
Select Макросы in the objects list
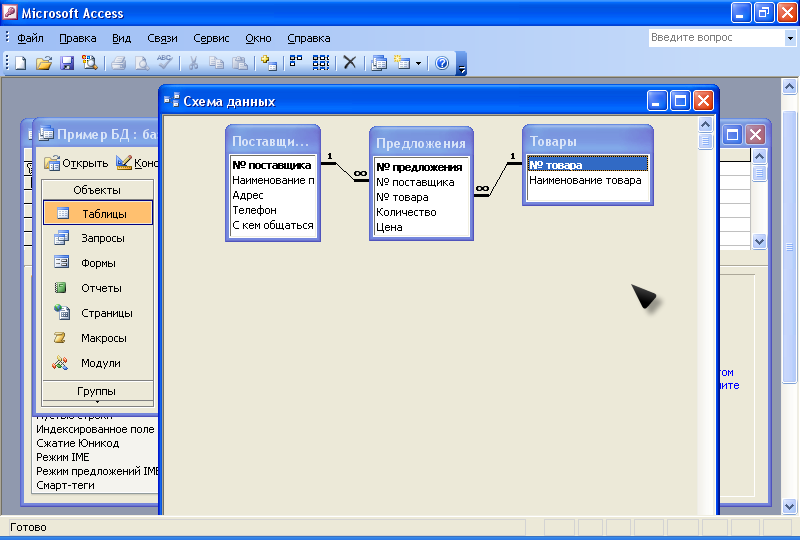(97, 338)
